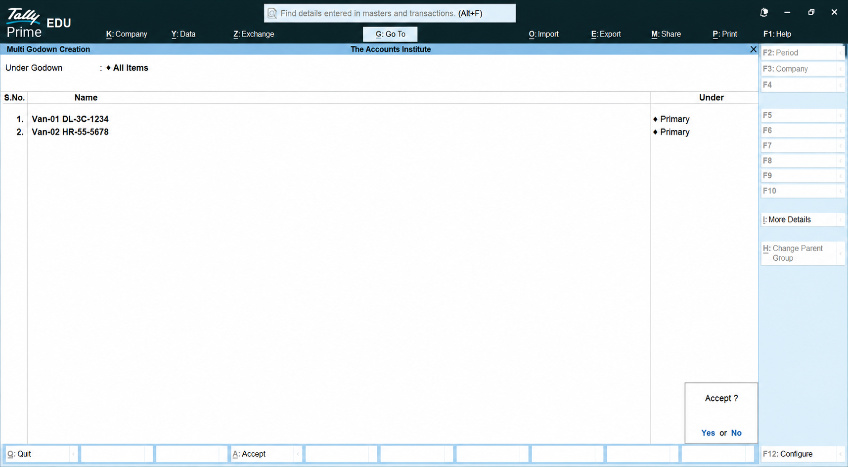Open the Data menu
This screenshot has height=467, width=848.
click(x=183, y=34)
